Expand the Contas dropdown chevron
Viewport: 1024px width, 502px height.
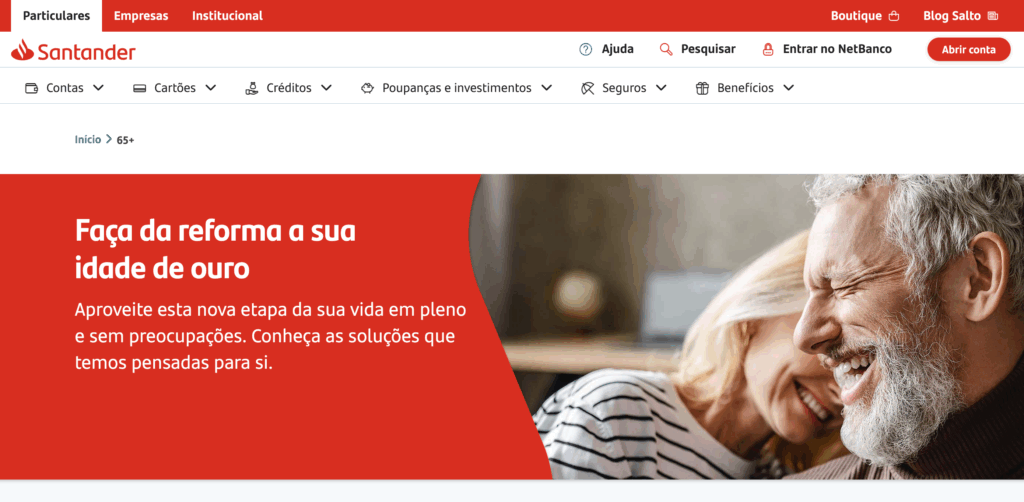[x=99, y=87]
